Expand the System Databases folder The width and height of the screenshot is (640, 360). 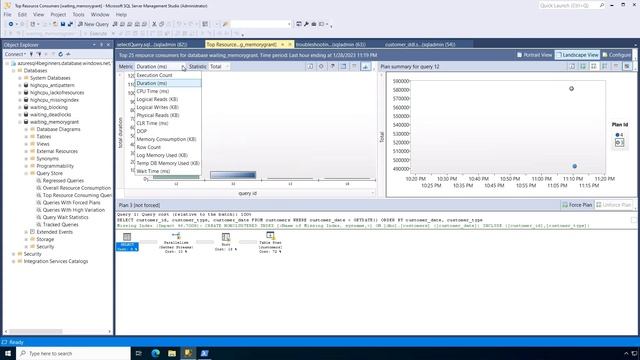click(x=20, y=78)
